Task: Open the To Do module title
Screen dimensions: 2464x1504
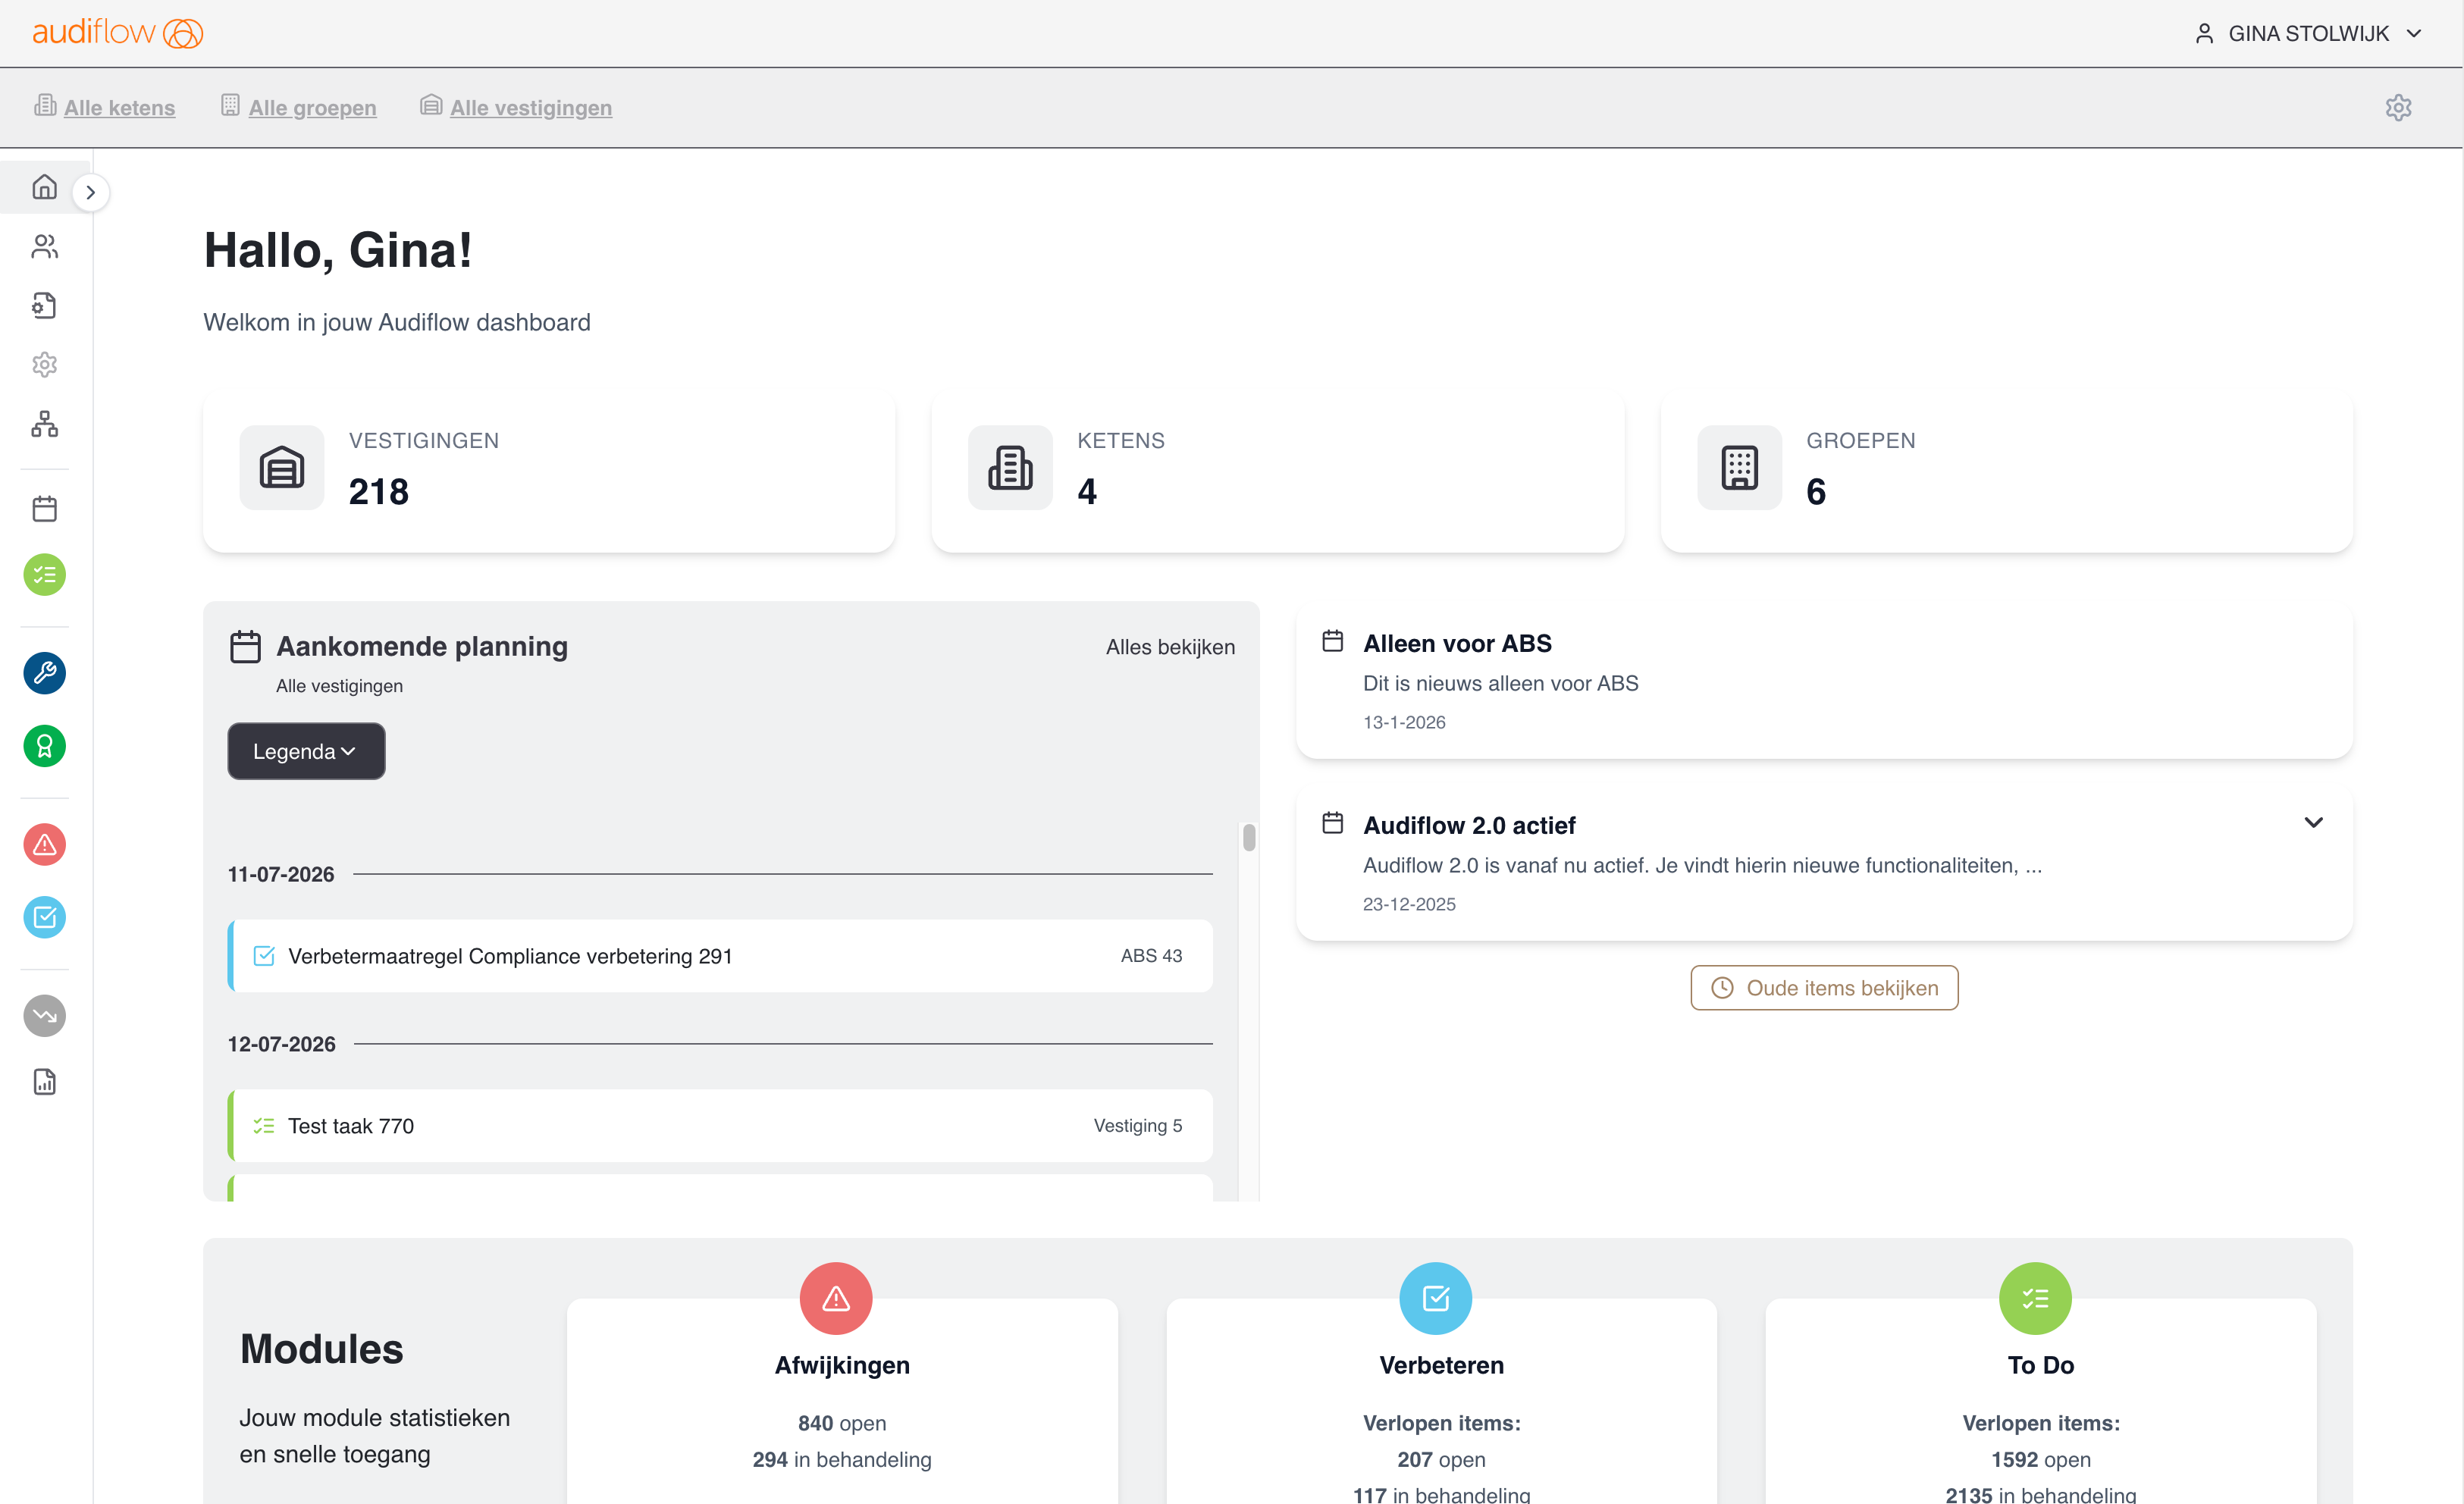Action: point(2041,1365)
